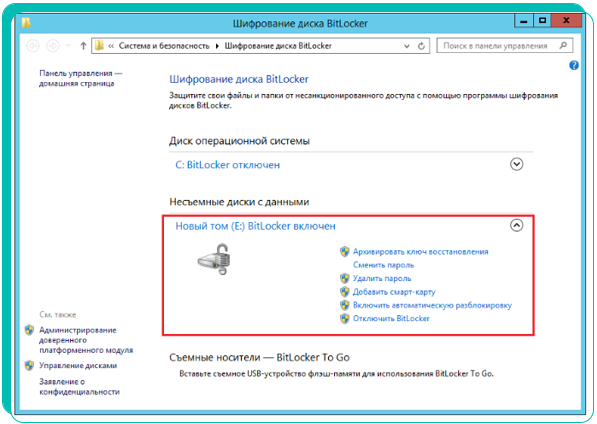Click Шифрование диска BitLocker breadcrumb item
The width and height of the screenshot is (597, 424).
tap(278, 46)
